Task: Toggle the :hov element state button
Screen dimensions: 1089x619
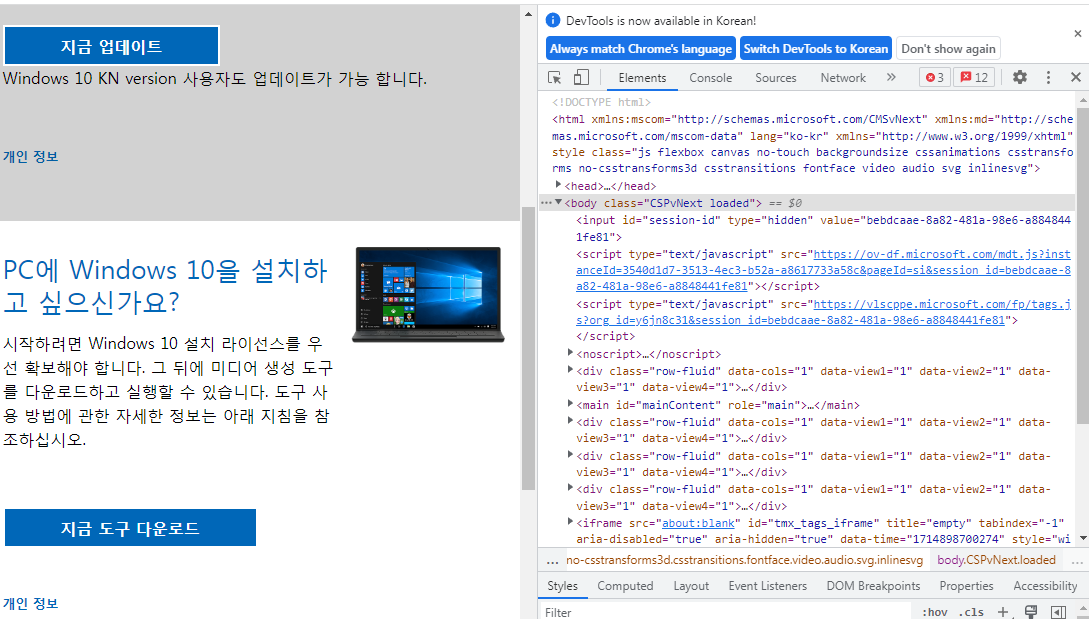Action: (x=935, y=612)
